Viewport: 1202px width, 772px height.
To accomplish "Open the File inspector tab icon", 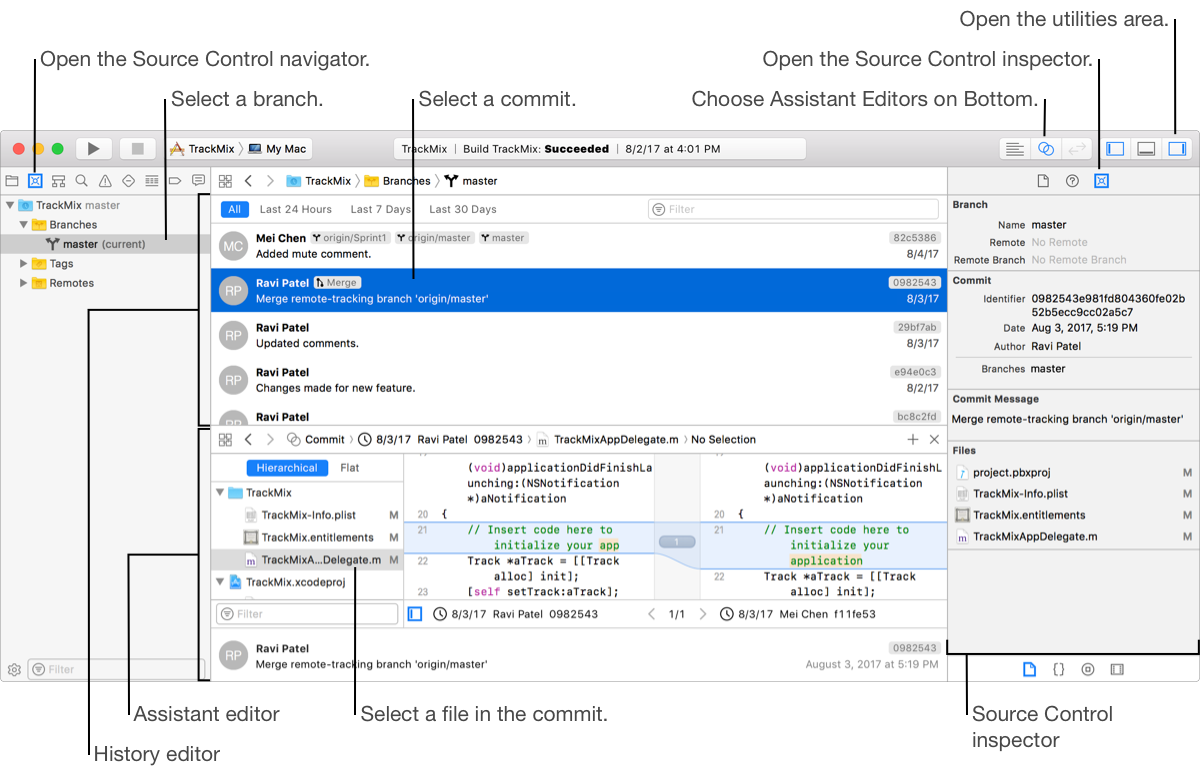I will (1042, 181).
